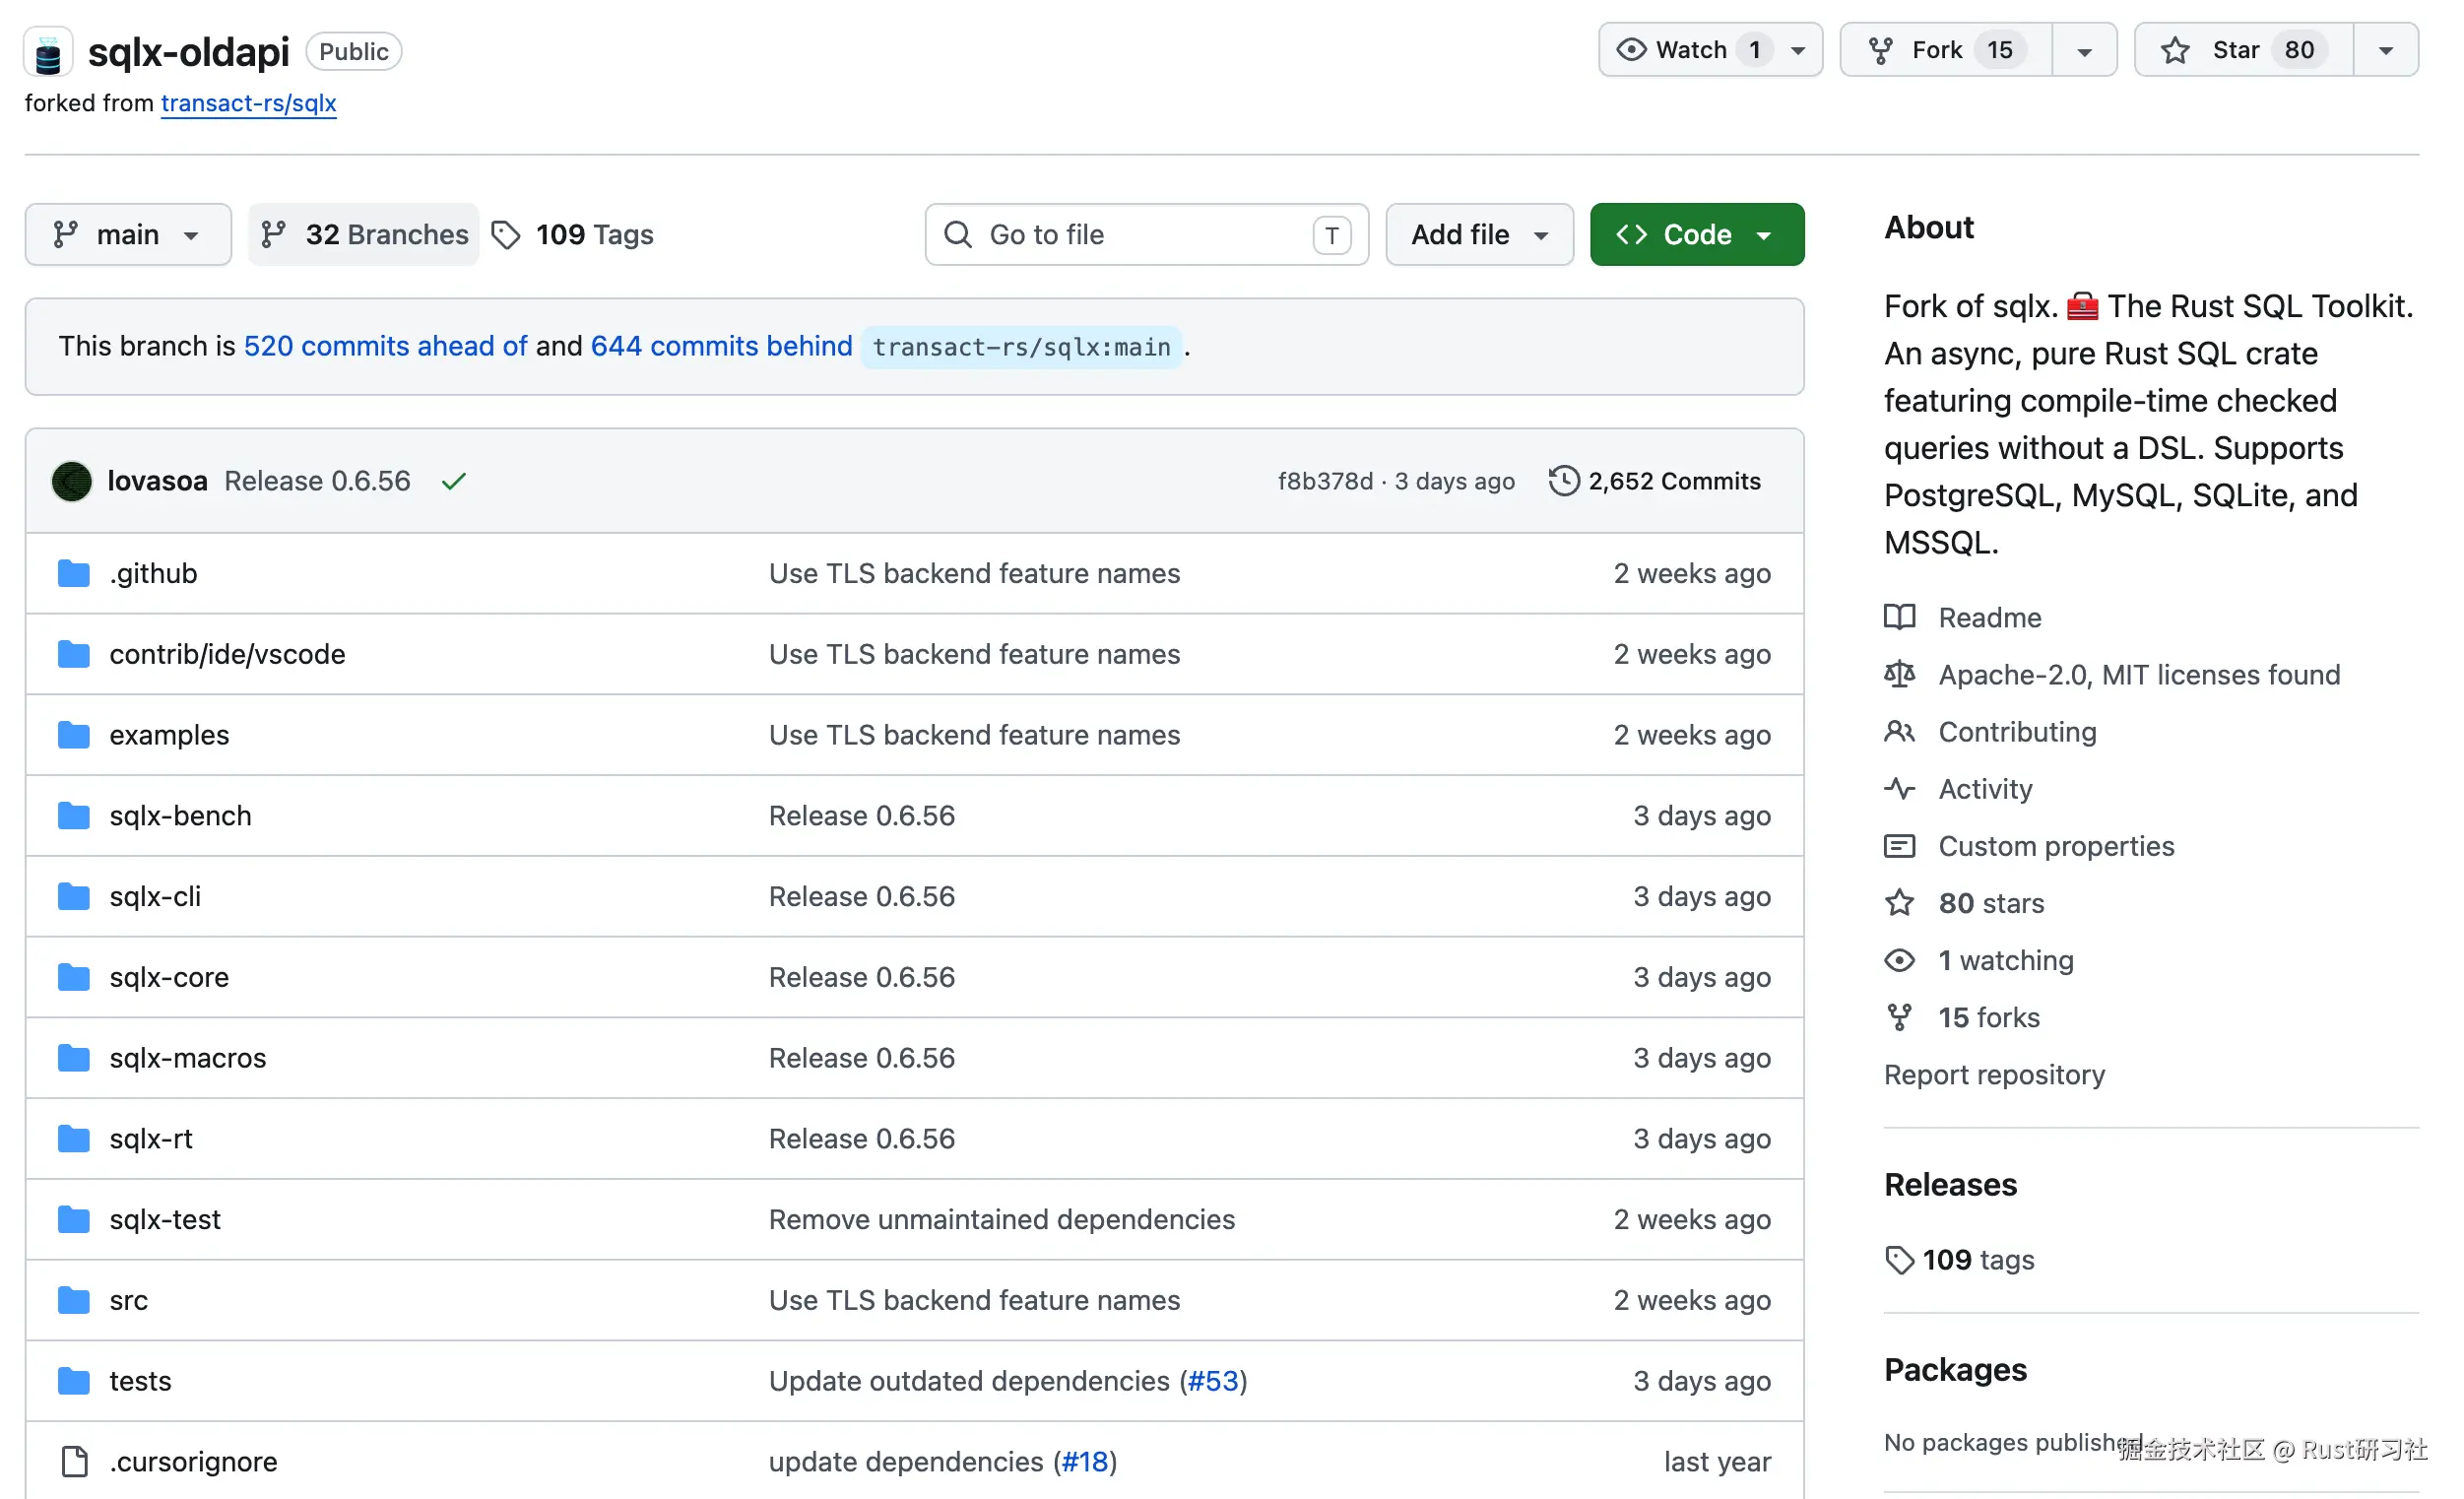Click the star icon beside 80 stars
The image size is (2464, 1499).
[x=1902, y=904]
